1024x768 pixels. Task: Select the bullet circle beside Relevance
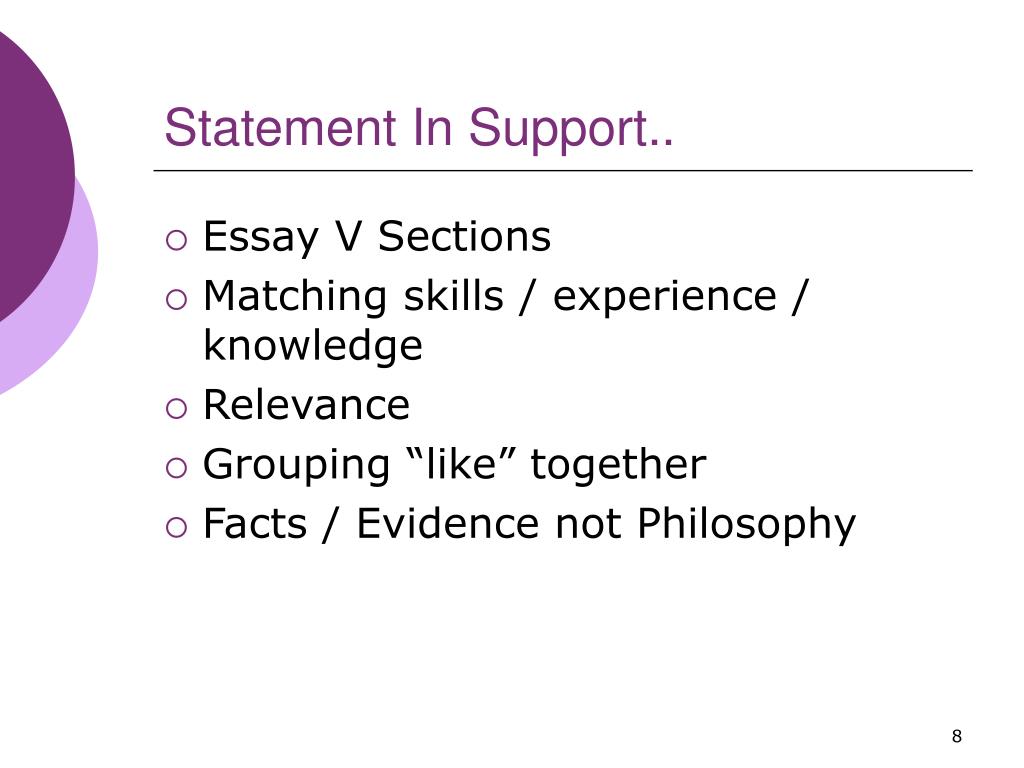click(176, 409)
